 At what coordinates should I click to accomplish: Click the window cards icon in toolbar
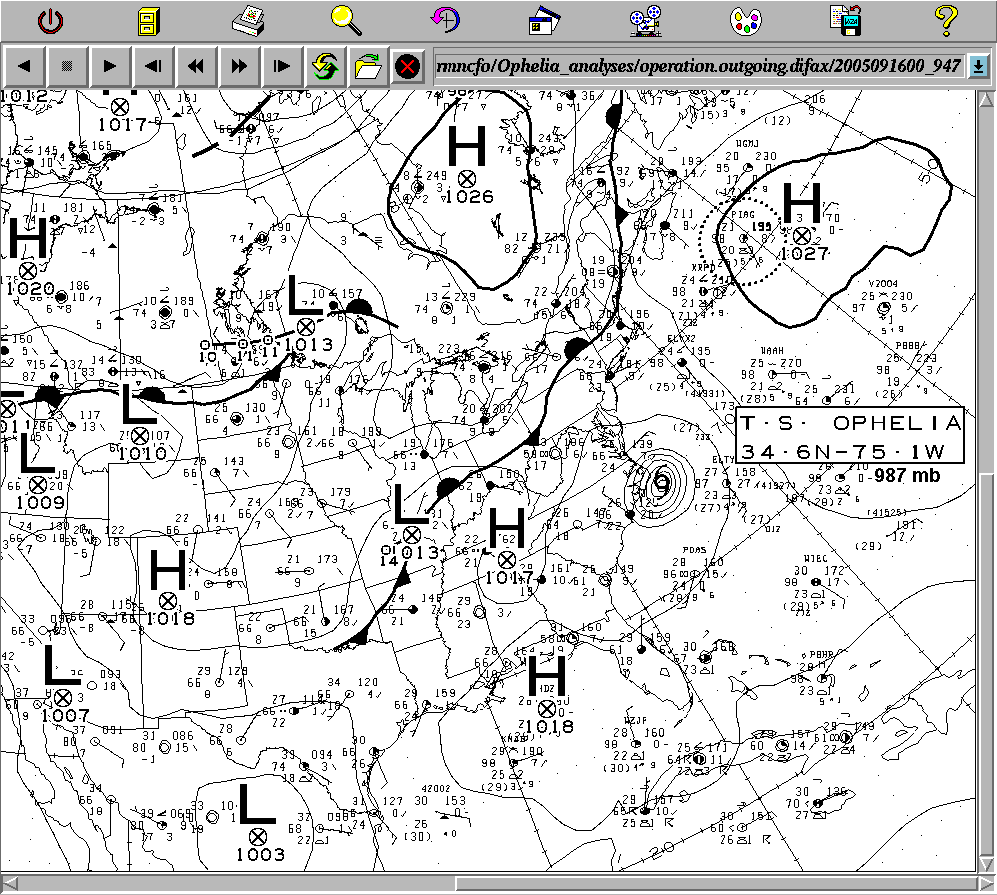[x=546, y=19]
